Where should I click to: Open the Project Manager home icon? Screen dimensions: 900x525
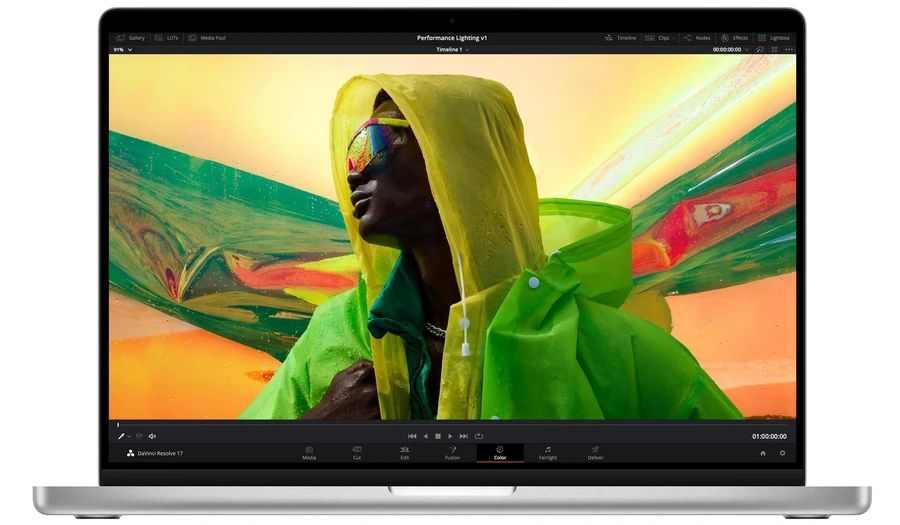click(763, 453)
